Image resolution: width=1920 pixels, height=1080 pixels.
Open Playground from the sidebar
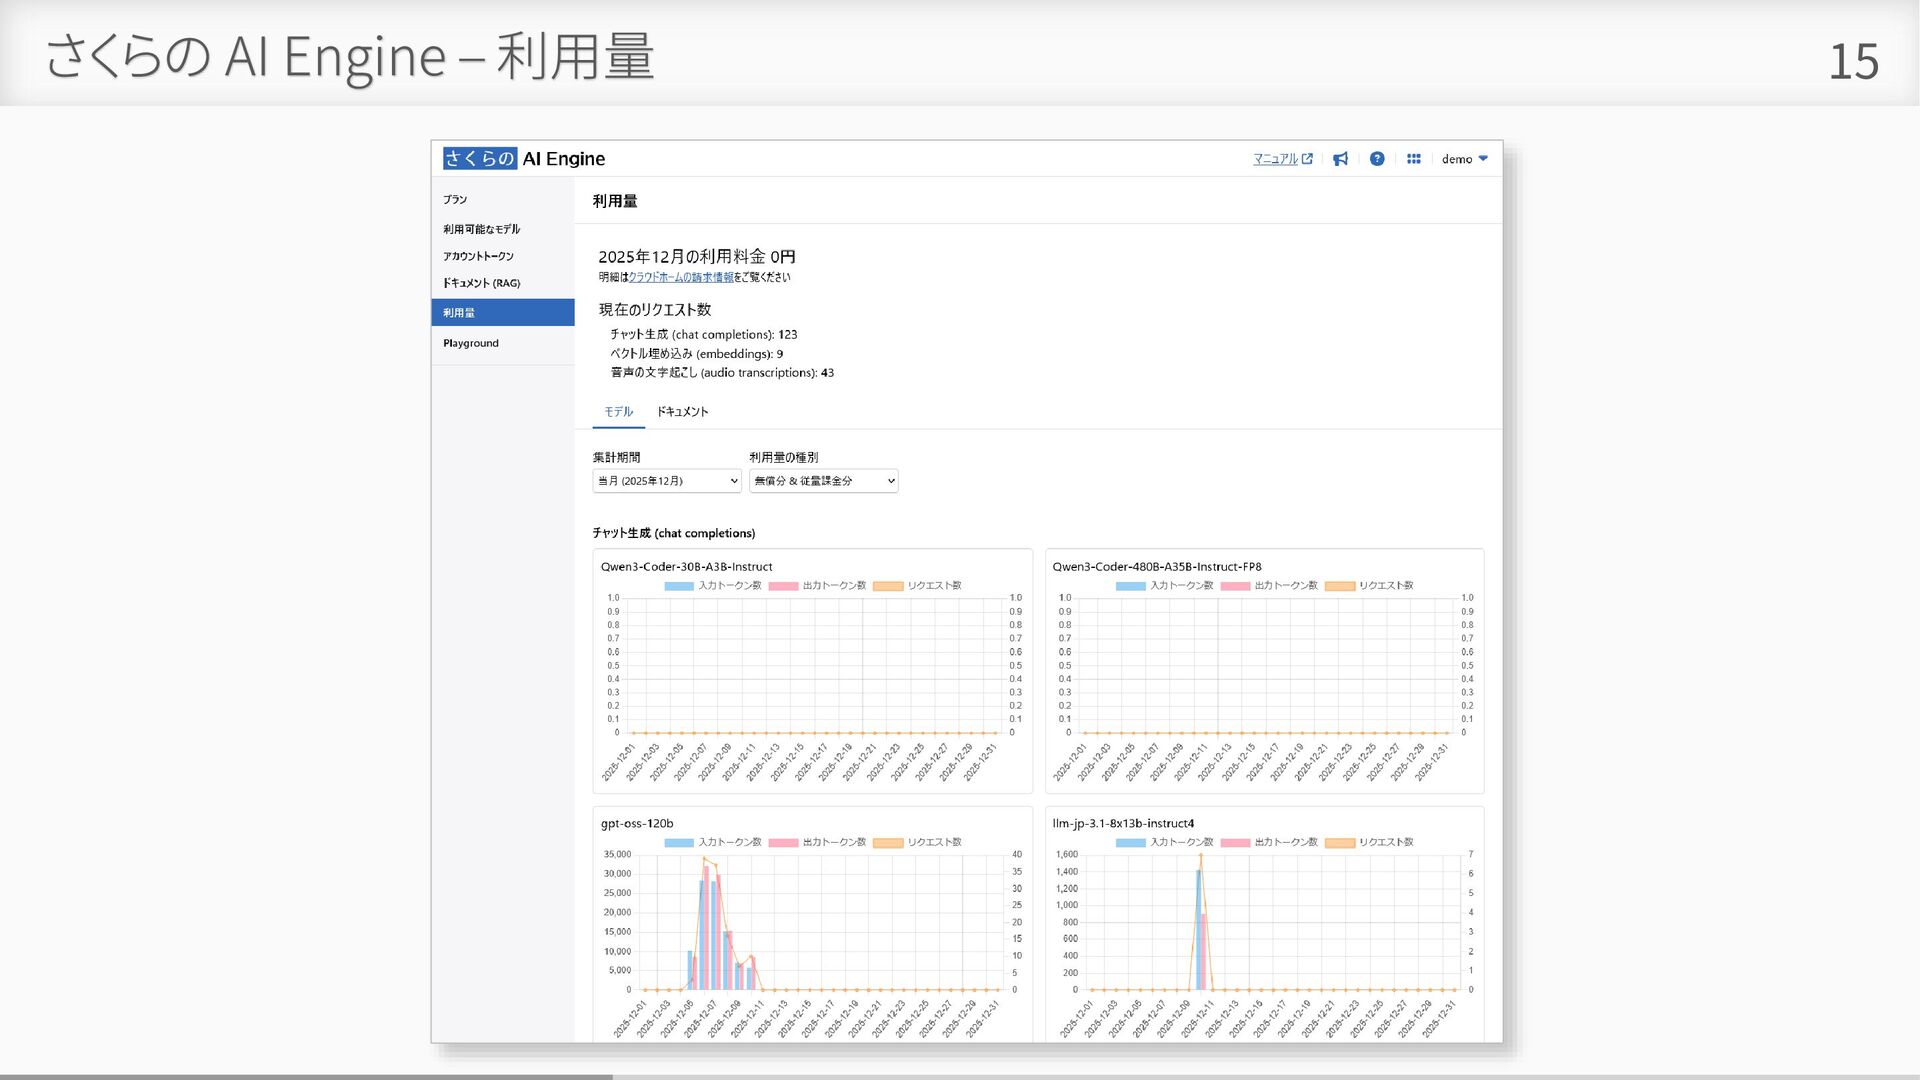[x=470, y=343]
